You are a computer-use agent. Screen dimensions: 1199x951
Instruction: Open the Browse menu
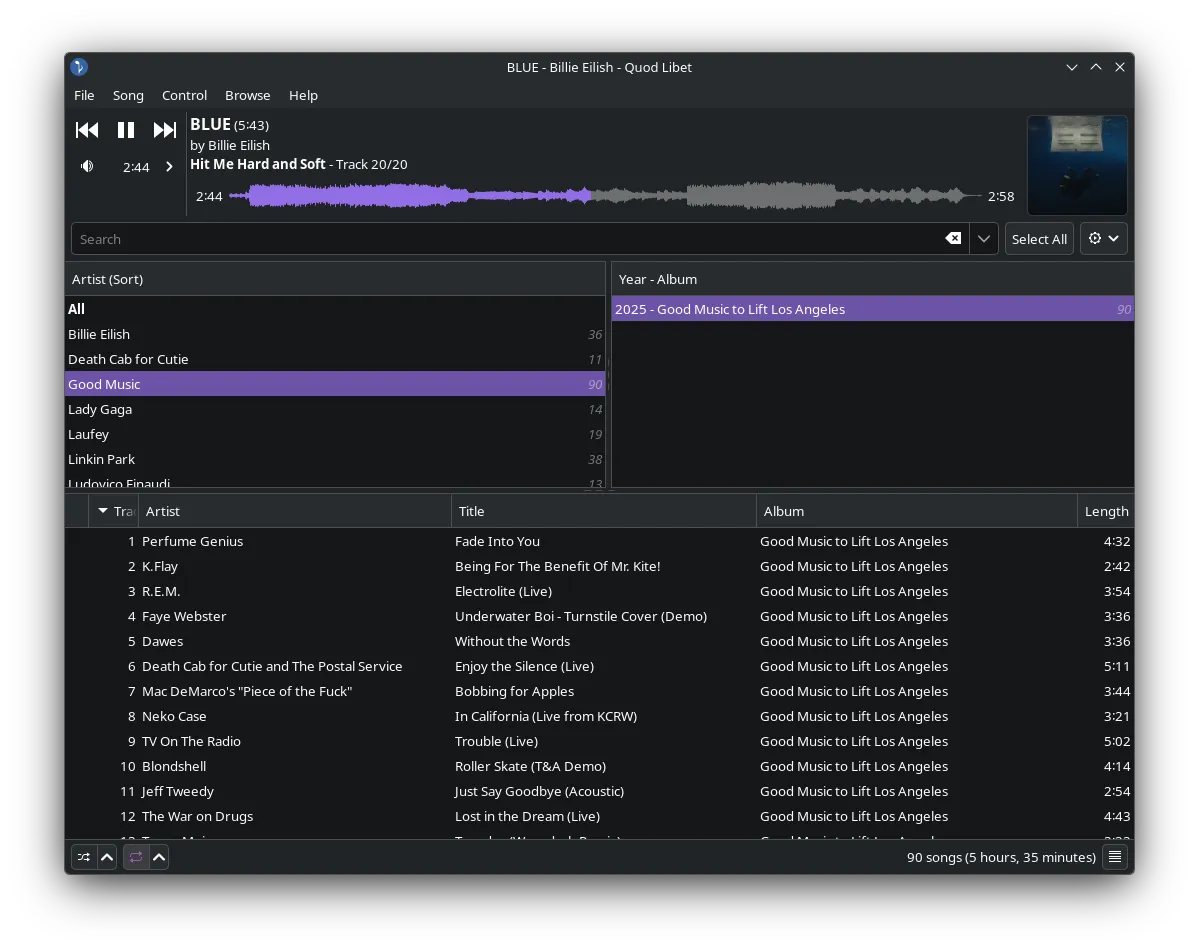[x=247, y=96]
